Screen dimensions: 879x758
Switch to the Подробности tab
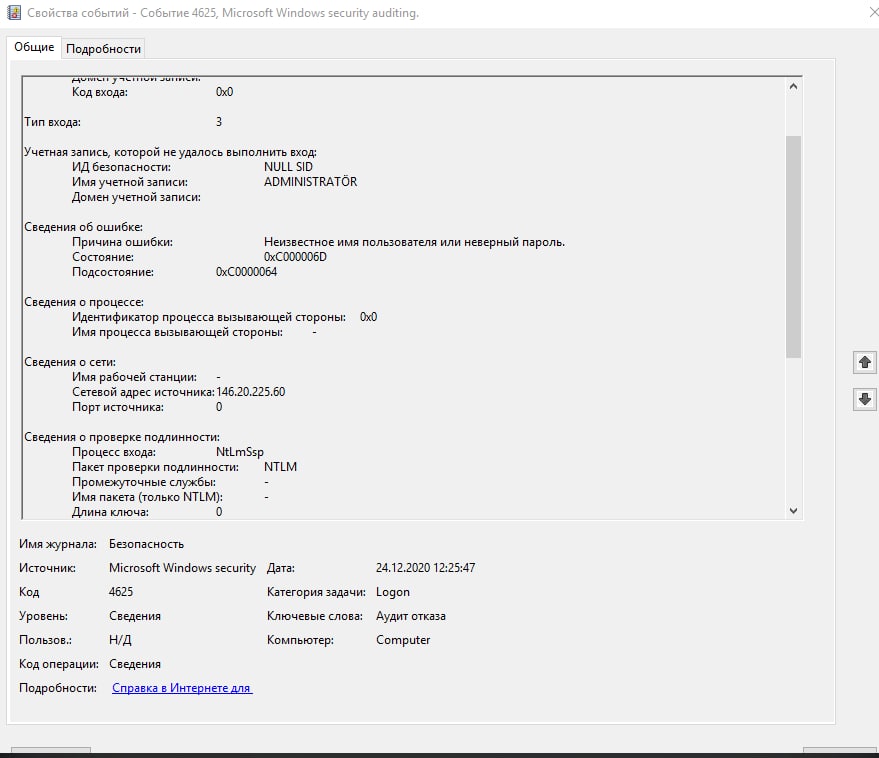tap(103, 49)
